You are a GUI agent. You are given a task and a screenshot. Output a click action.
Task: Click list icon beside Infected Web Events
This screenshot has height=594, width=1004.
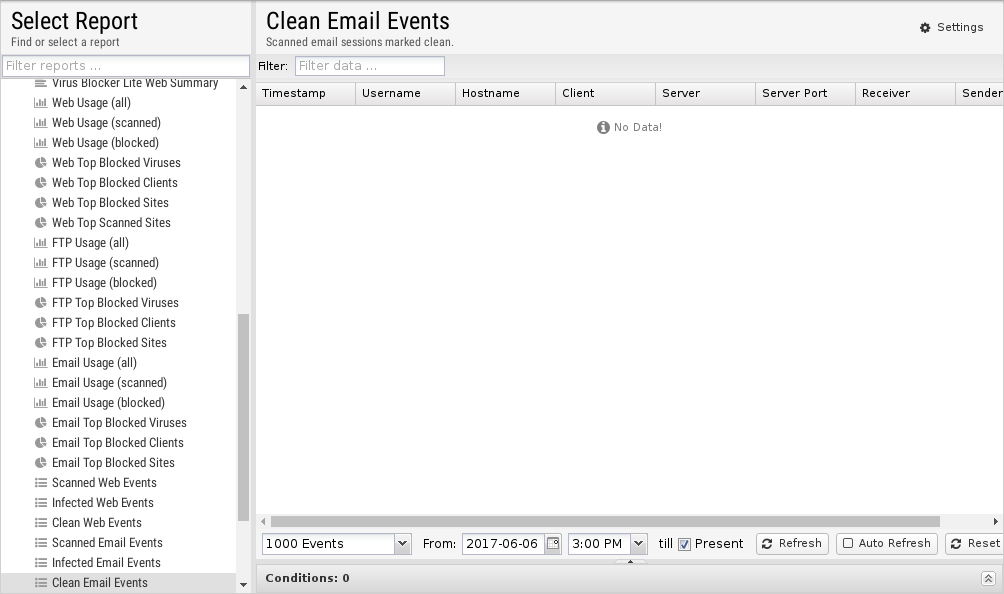[x=40, y=502]
